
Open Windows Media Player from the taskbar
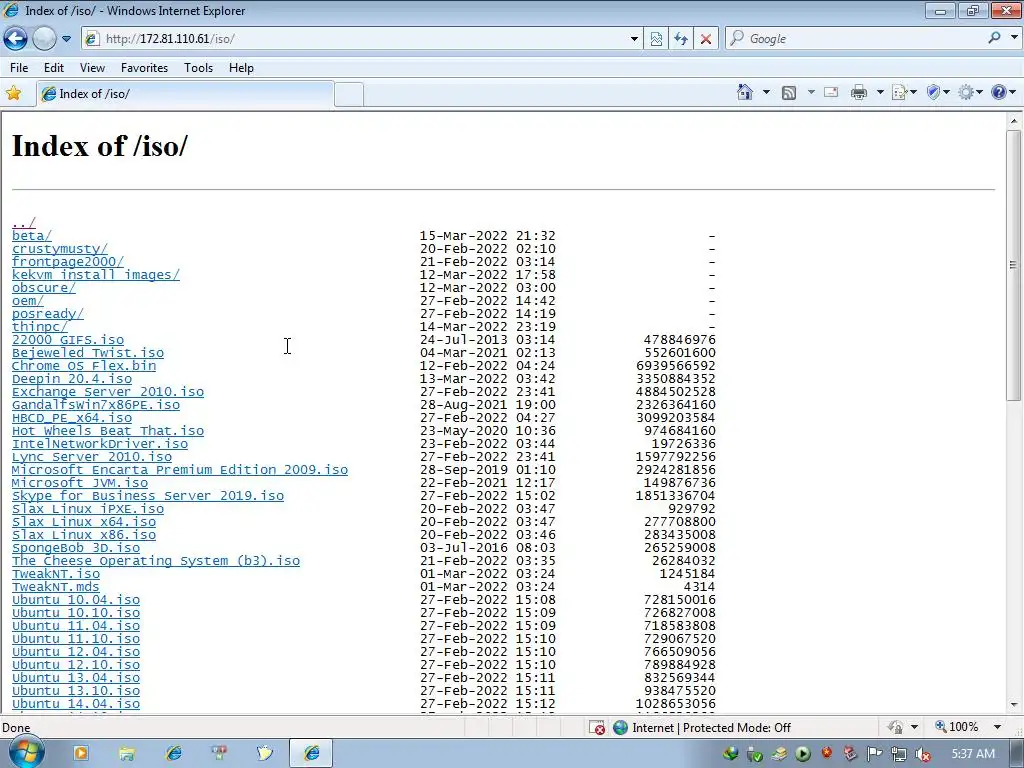[x=81, y=753]
